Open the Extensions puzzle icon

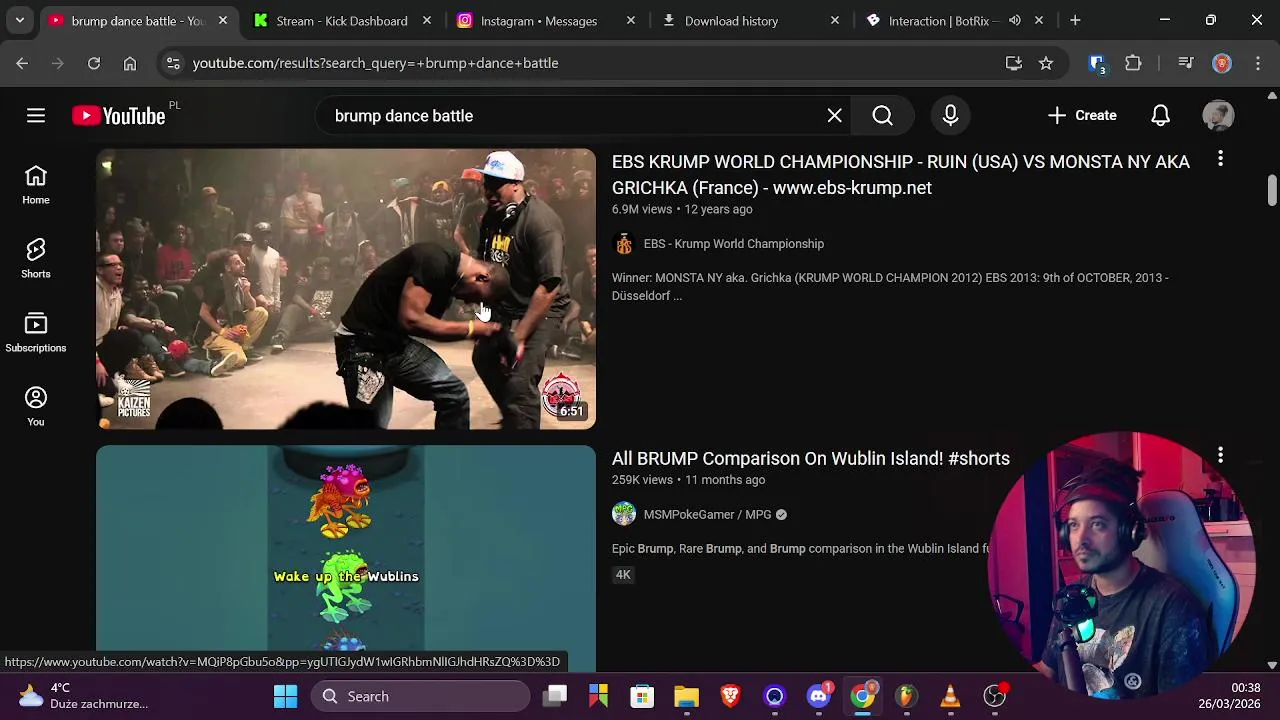(1133, 63)
